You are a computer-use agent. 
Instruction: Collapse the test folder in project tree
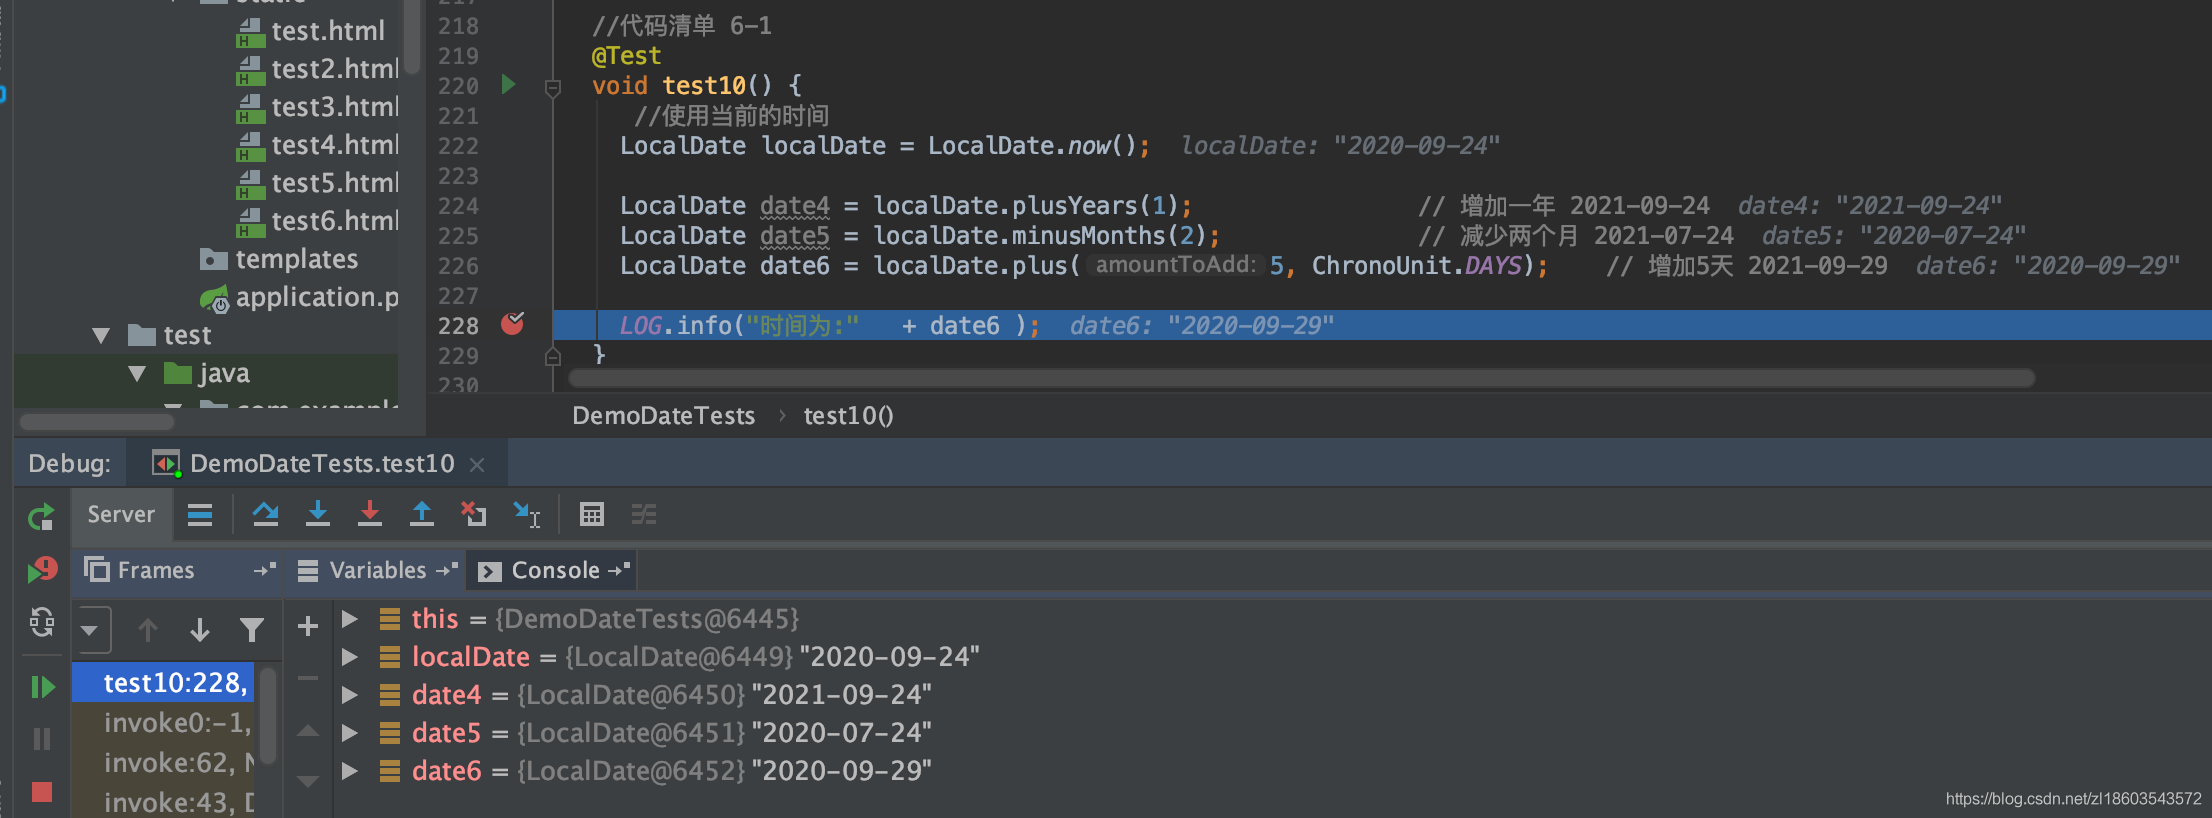[x=101, y=335]
